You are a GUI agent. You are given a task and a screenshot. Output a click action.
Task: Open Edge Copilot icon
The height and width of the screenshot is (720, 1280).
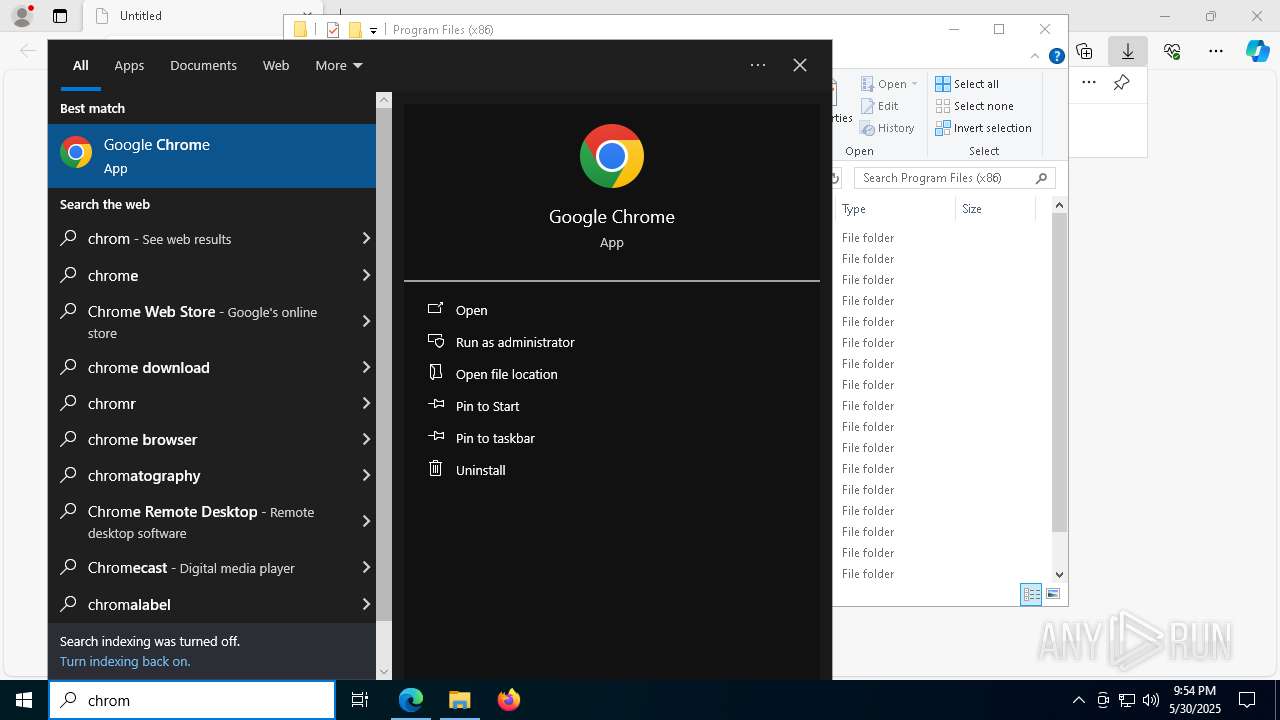(1258, 51)
